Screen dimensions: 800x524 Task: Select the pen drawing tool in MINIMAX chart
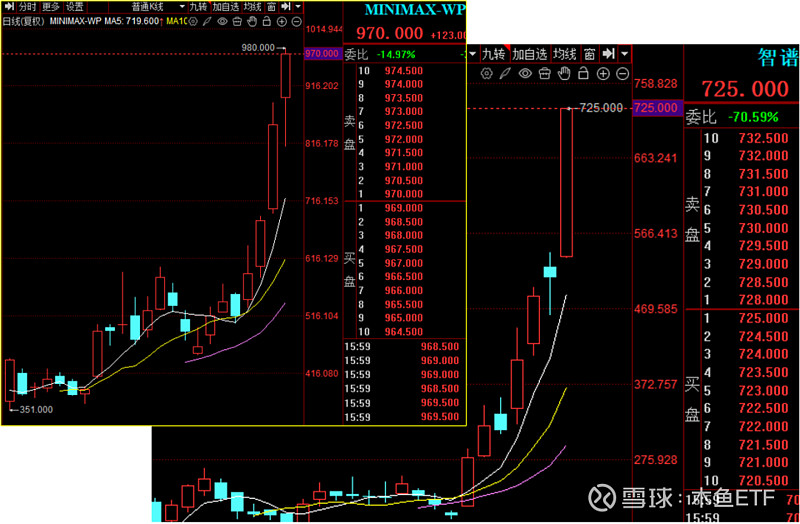click(x=207, y=21)
